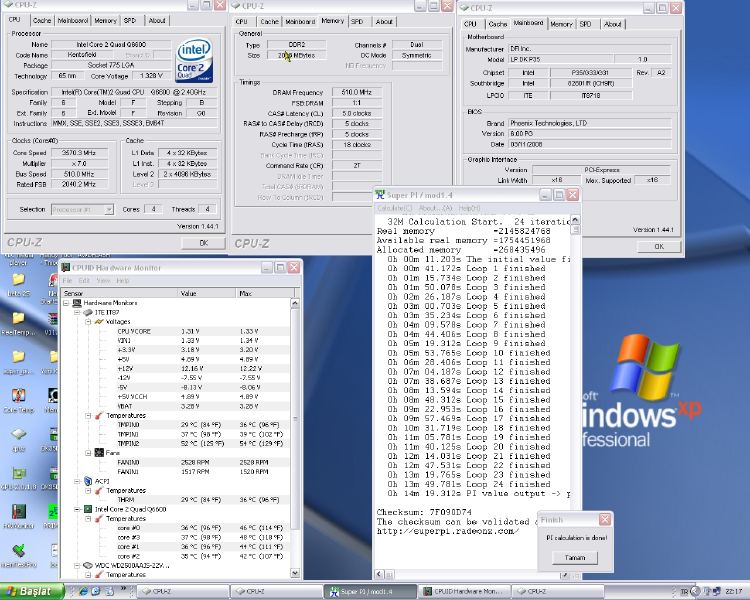Switch to SPD tab in middle CPU-Z window
This screenshot has width=750, height=600.
357,22
